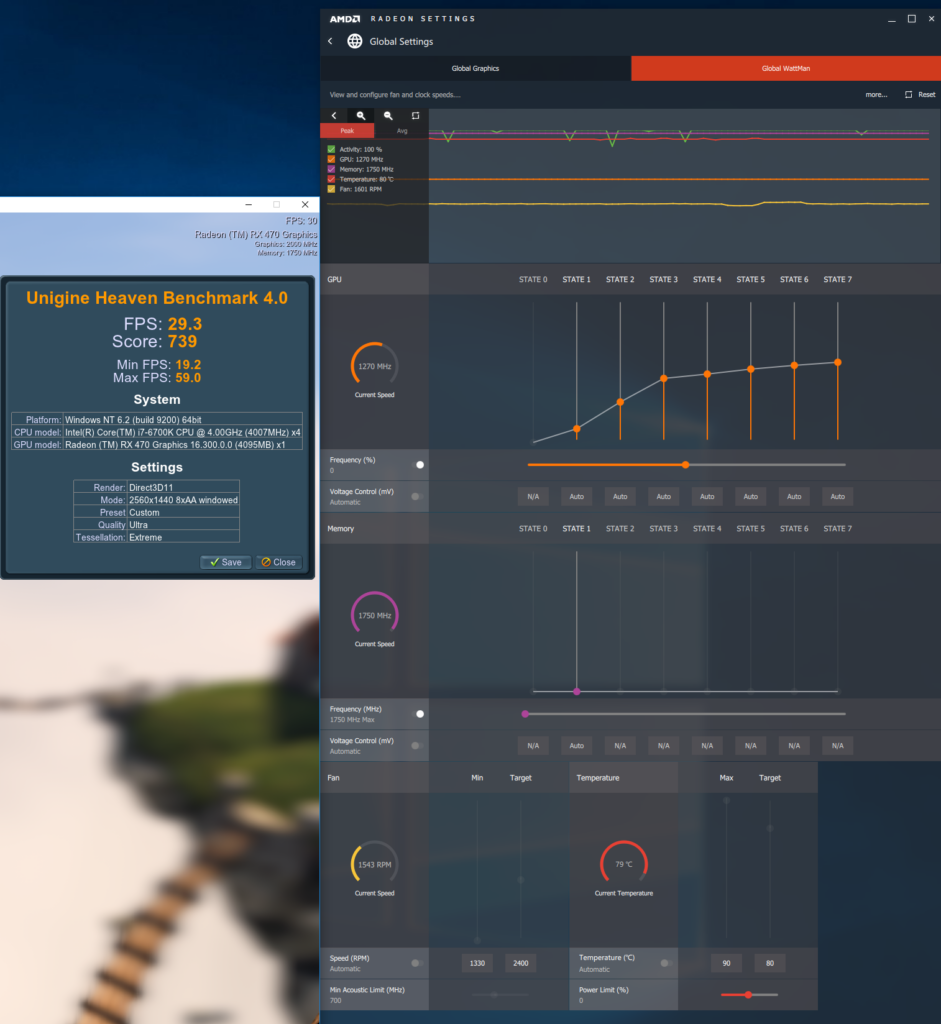Click the Tessellation "Extreme" value
This screenshot has height=1024, width=941.
pos(146,537)
